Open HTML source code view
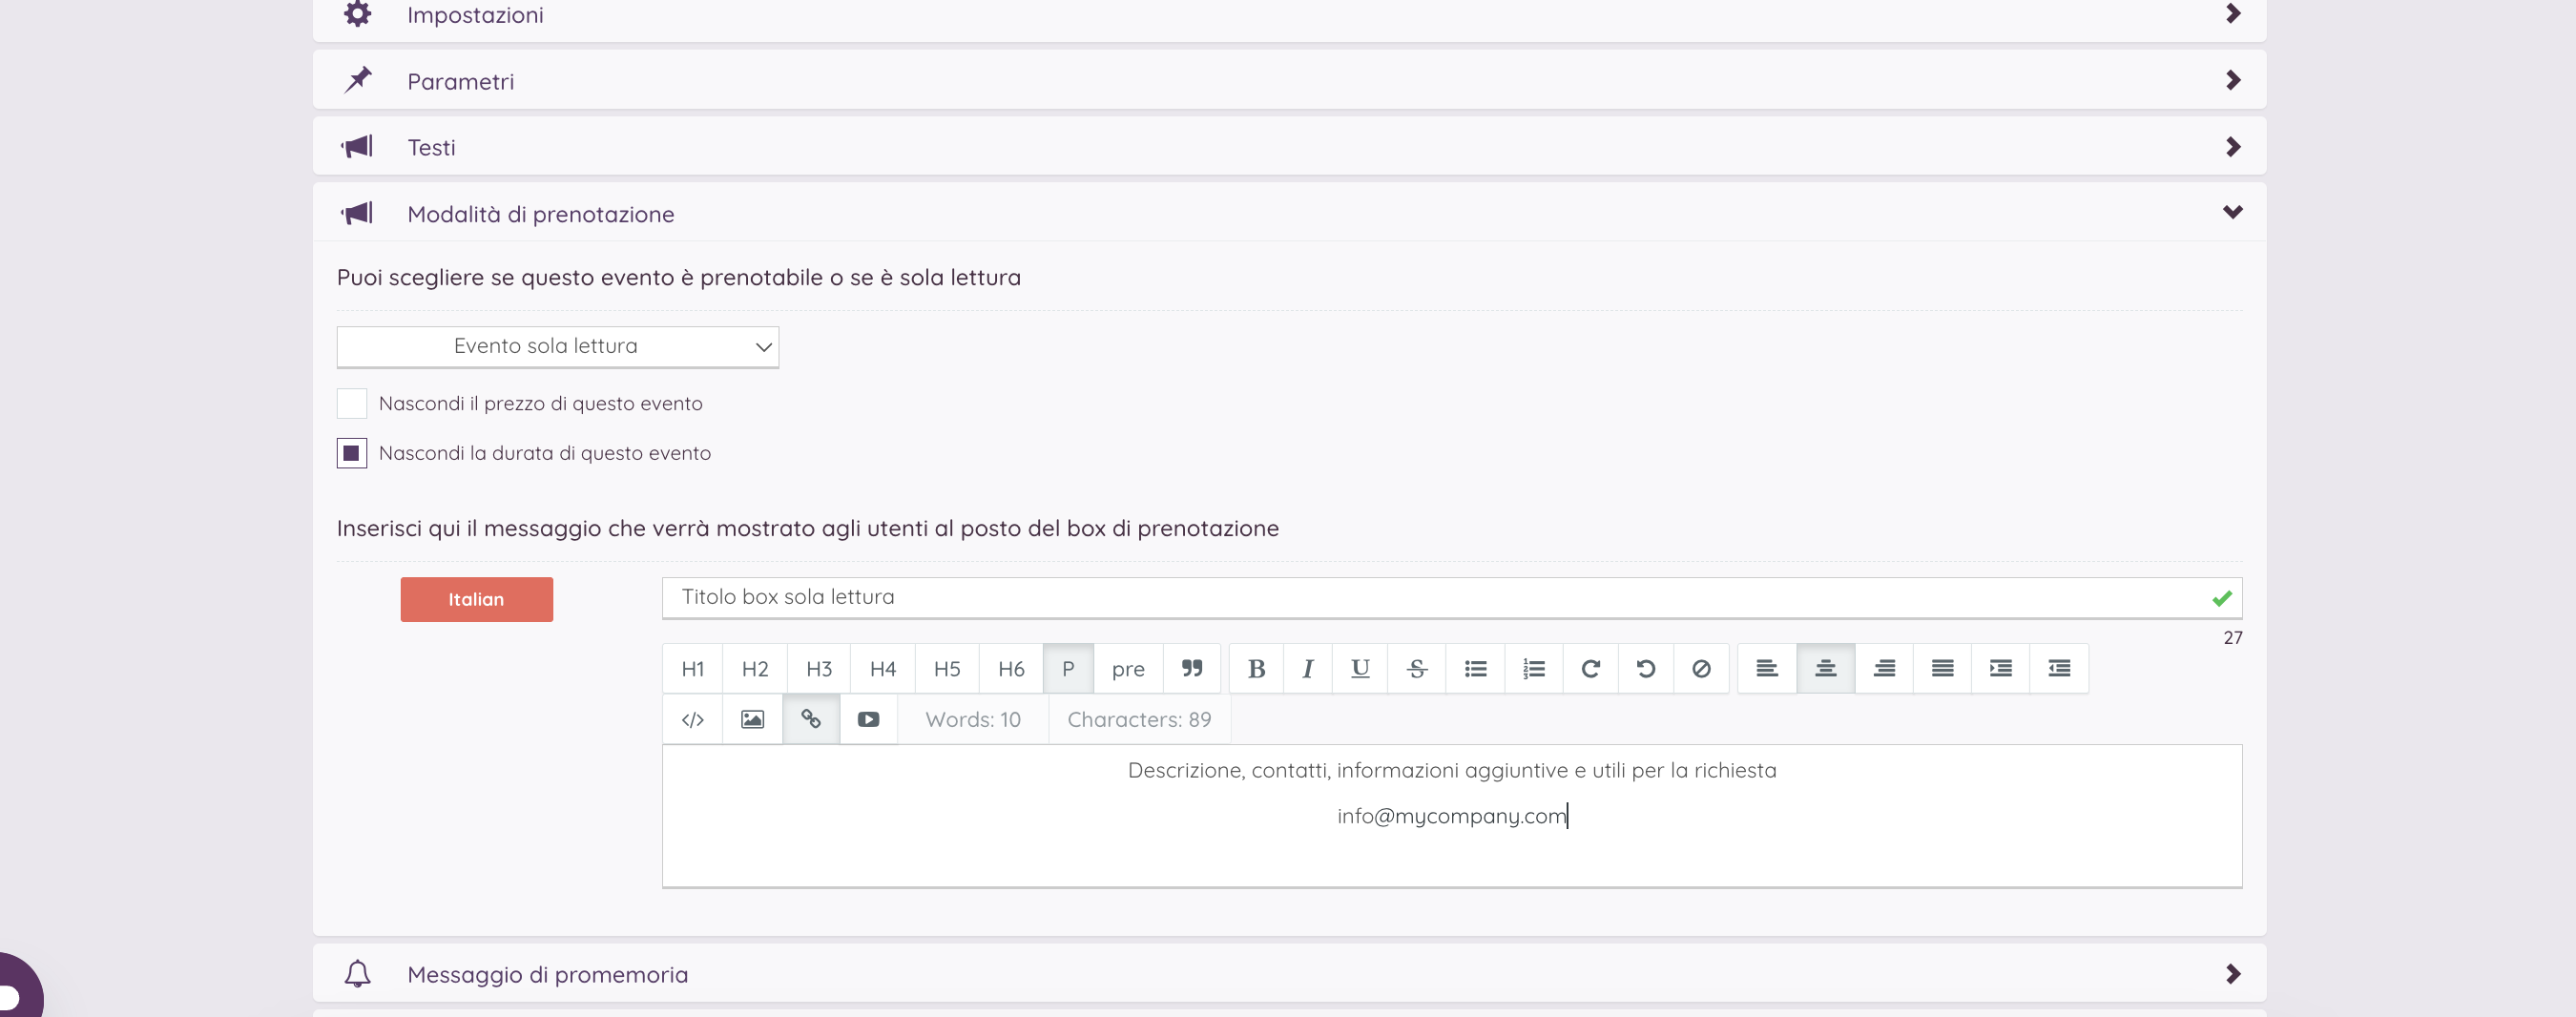The height and width of the screenshot is (1017, 2576). 693,719
